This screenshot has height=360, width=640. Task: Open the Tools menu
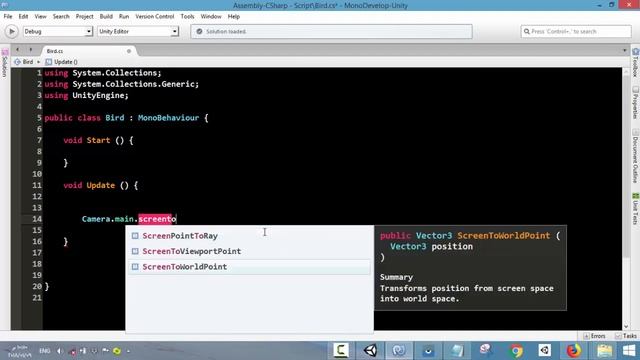pyautogui.click(x=187, y=16)
